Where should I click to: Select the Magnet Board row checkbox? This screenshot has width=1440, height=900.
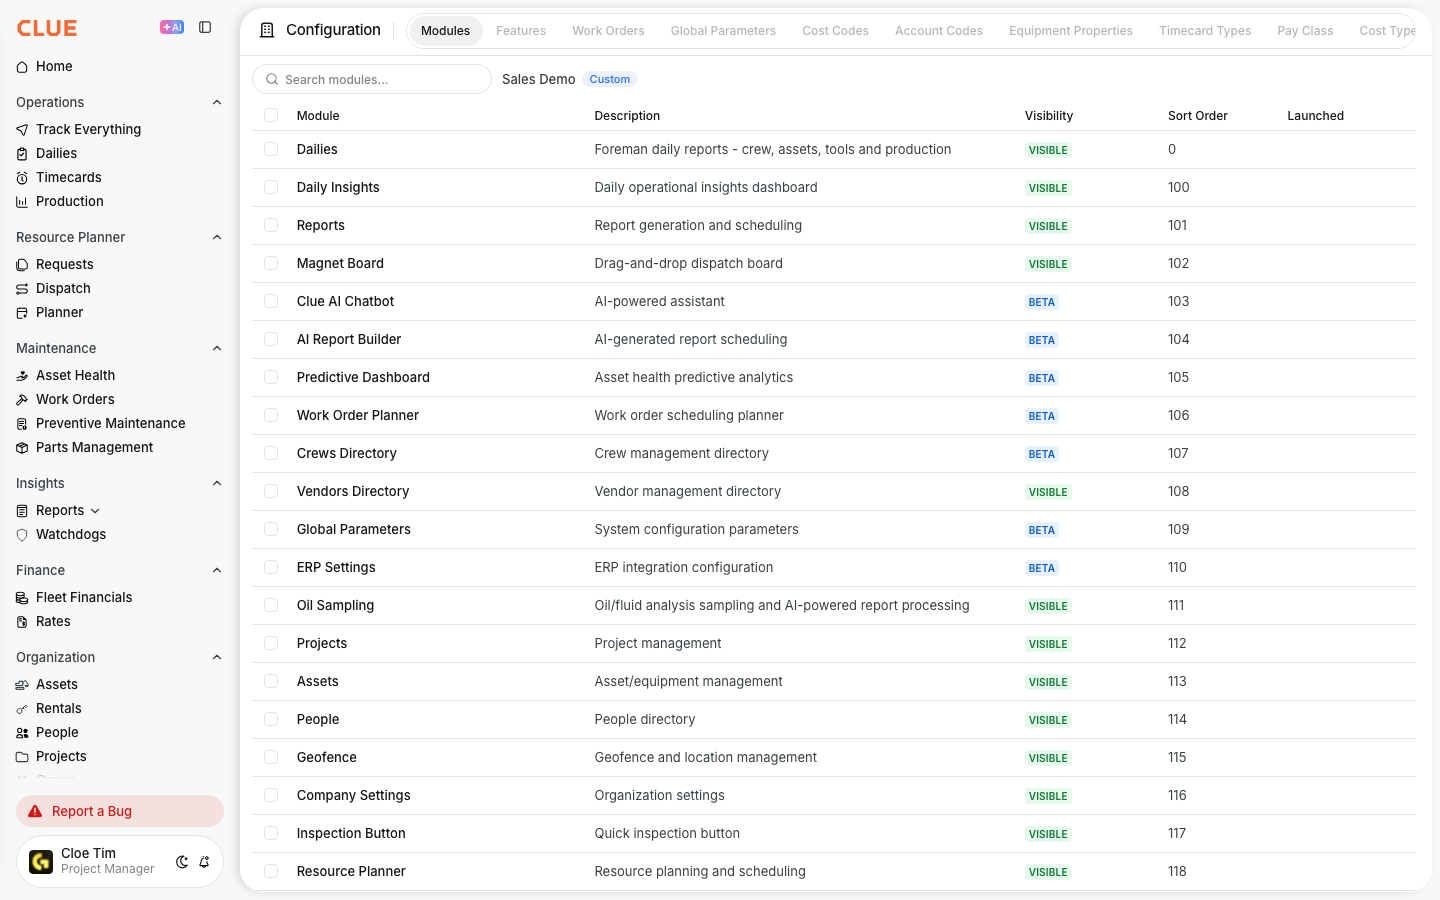tap(271, 263)
